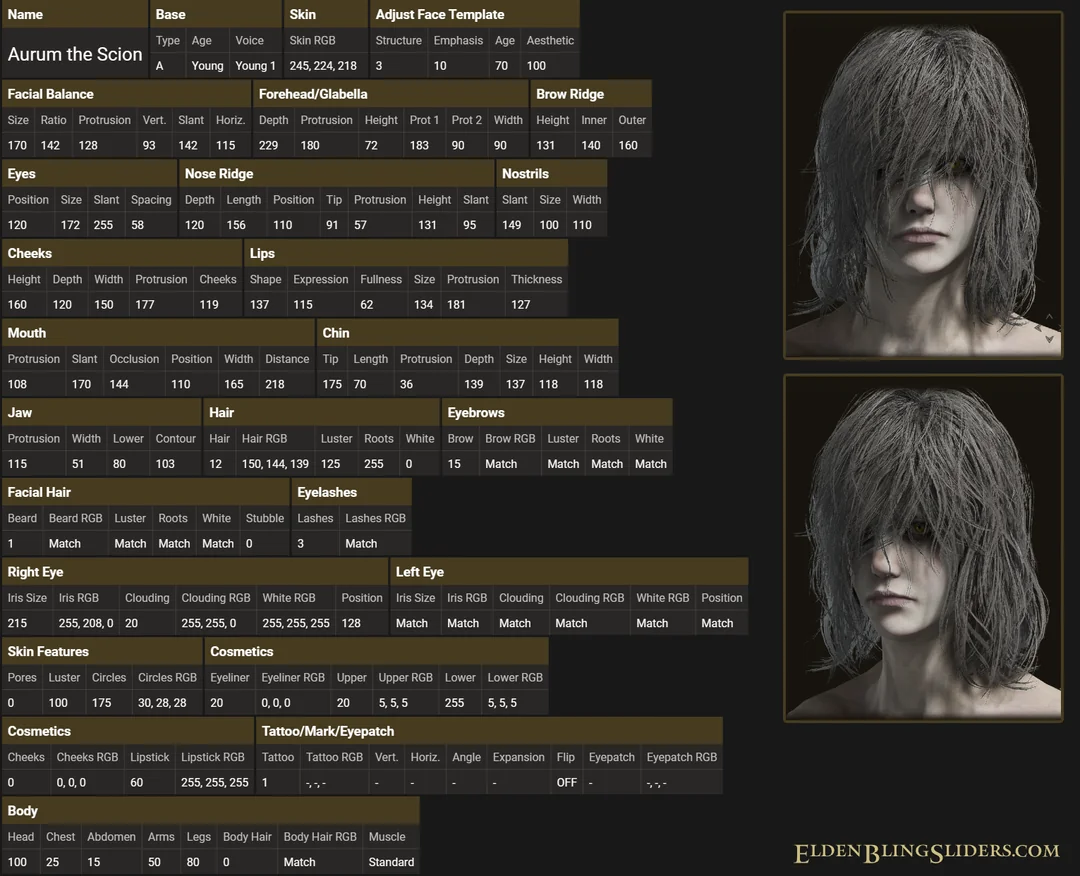Click the Brow Ridge Outer value '160'
This screenshot has width=1080, height=876.
(627, 145)
